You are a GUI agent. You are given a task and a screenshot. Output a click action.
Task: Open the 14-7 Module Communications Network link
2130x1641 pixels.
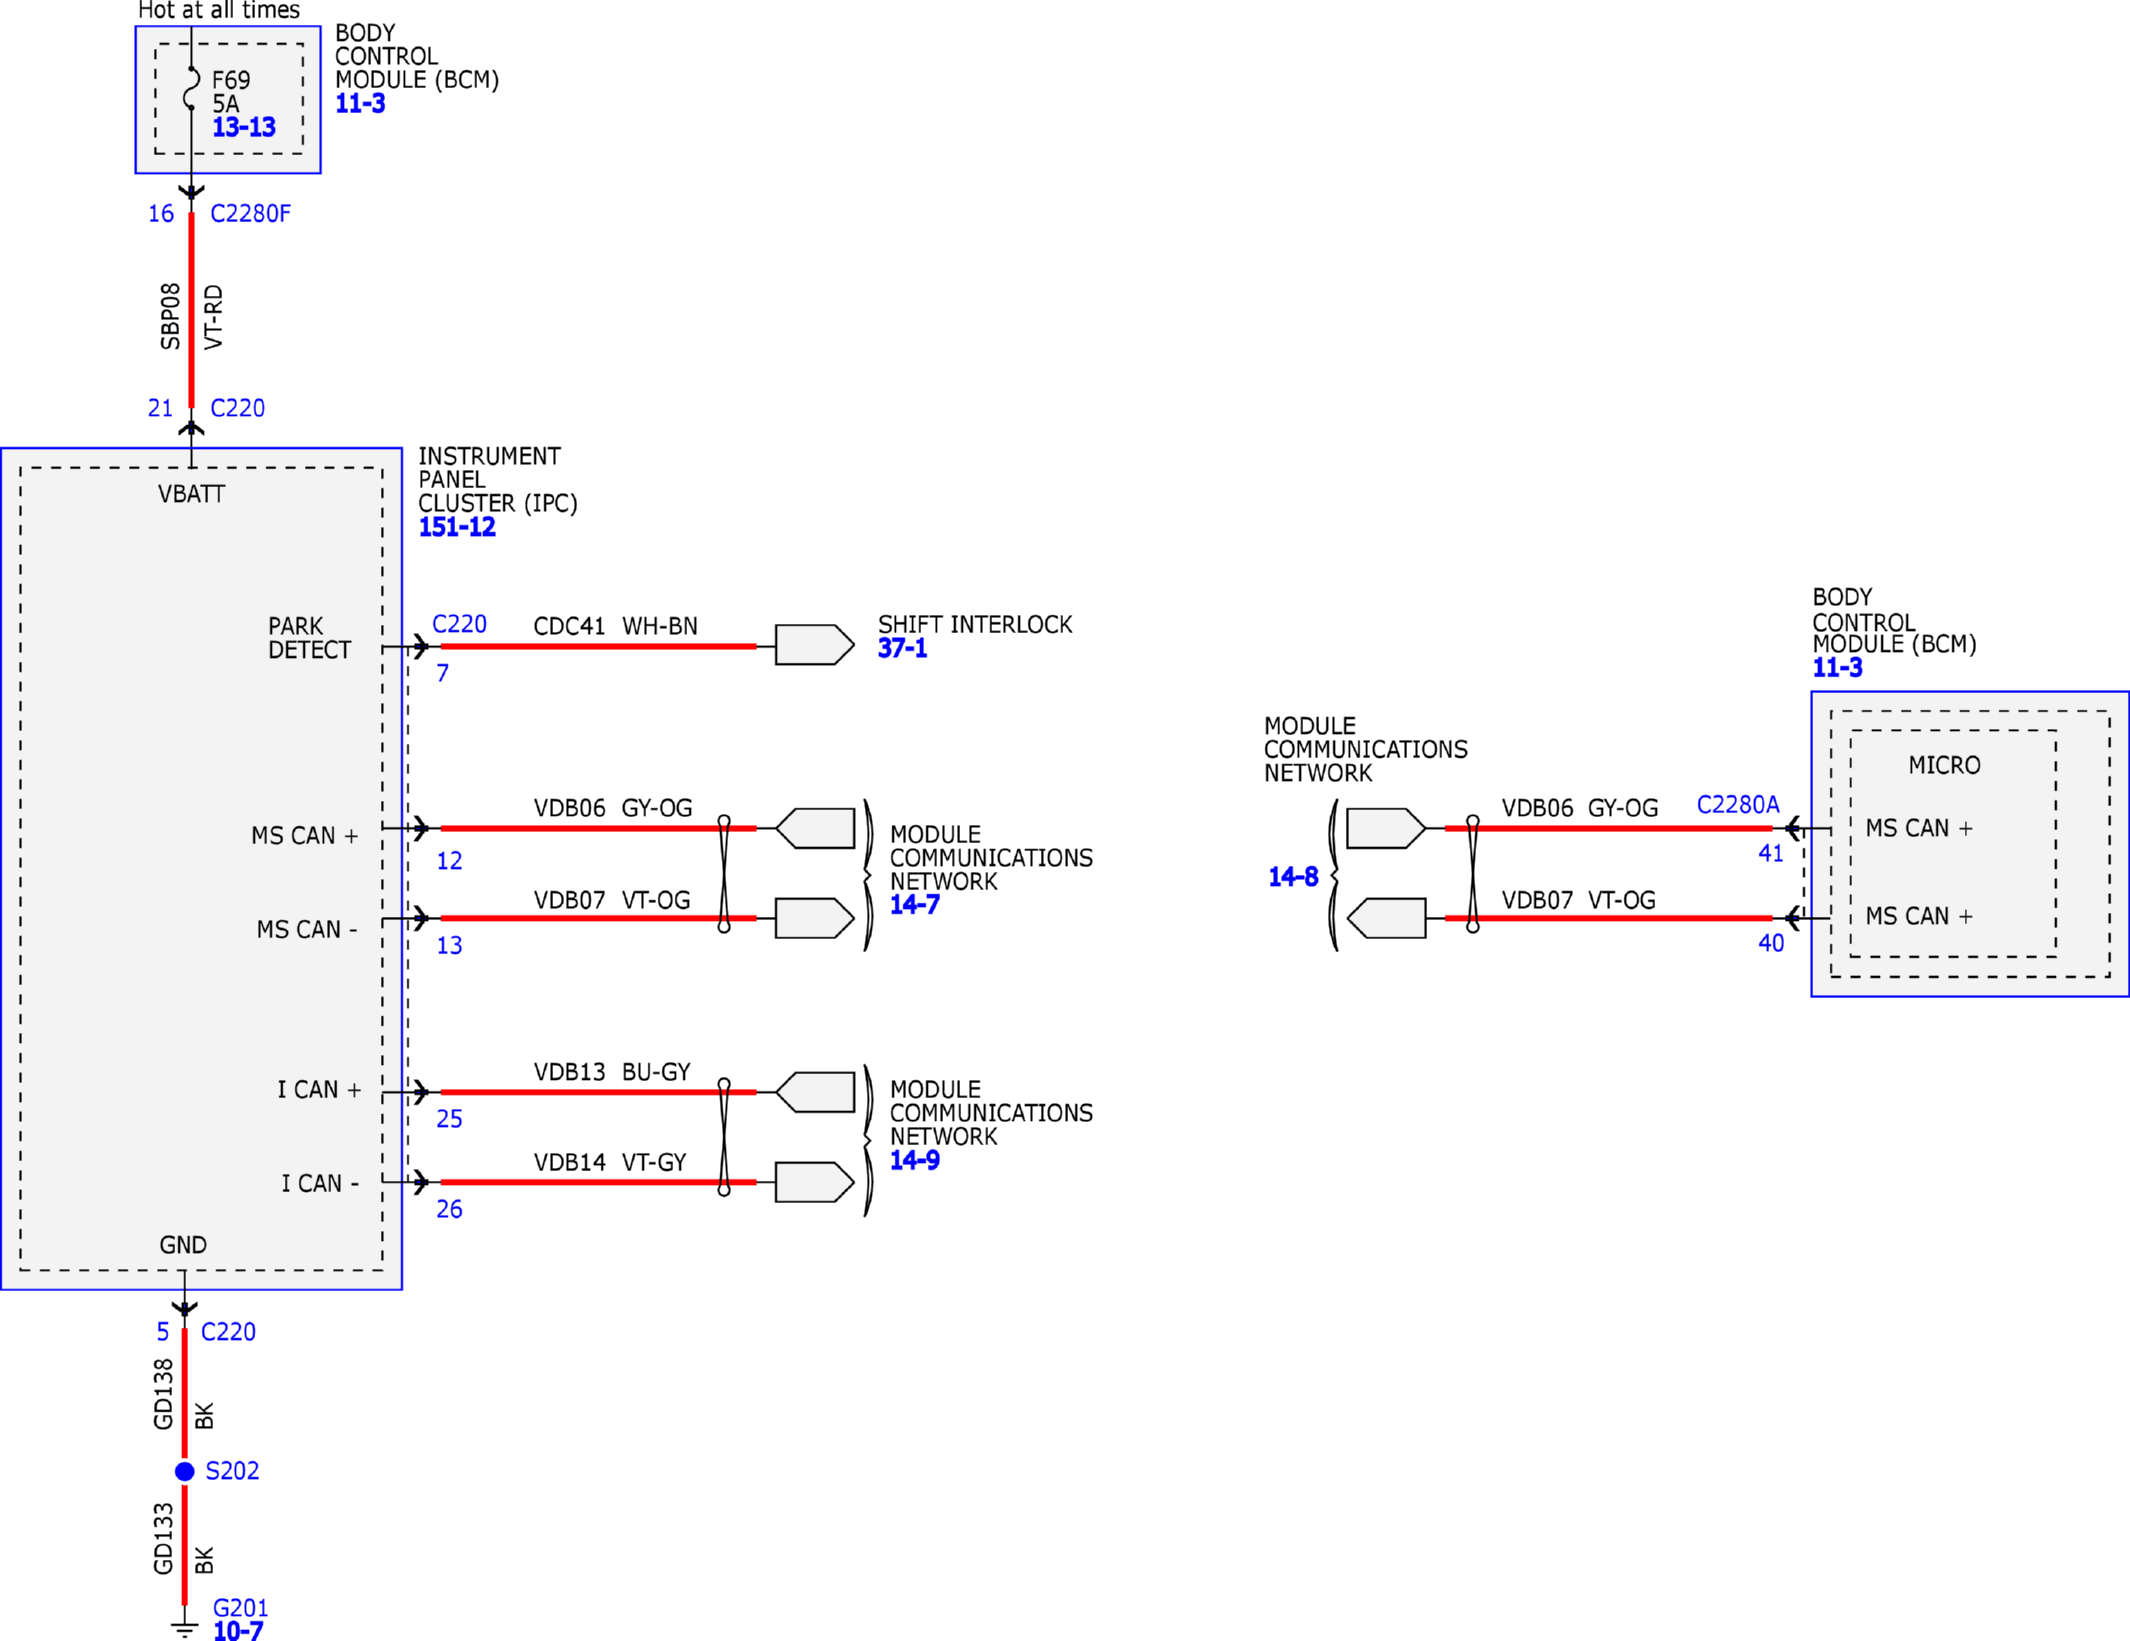915,905
